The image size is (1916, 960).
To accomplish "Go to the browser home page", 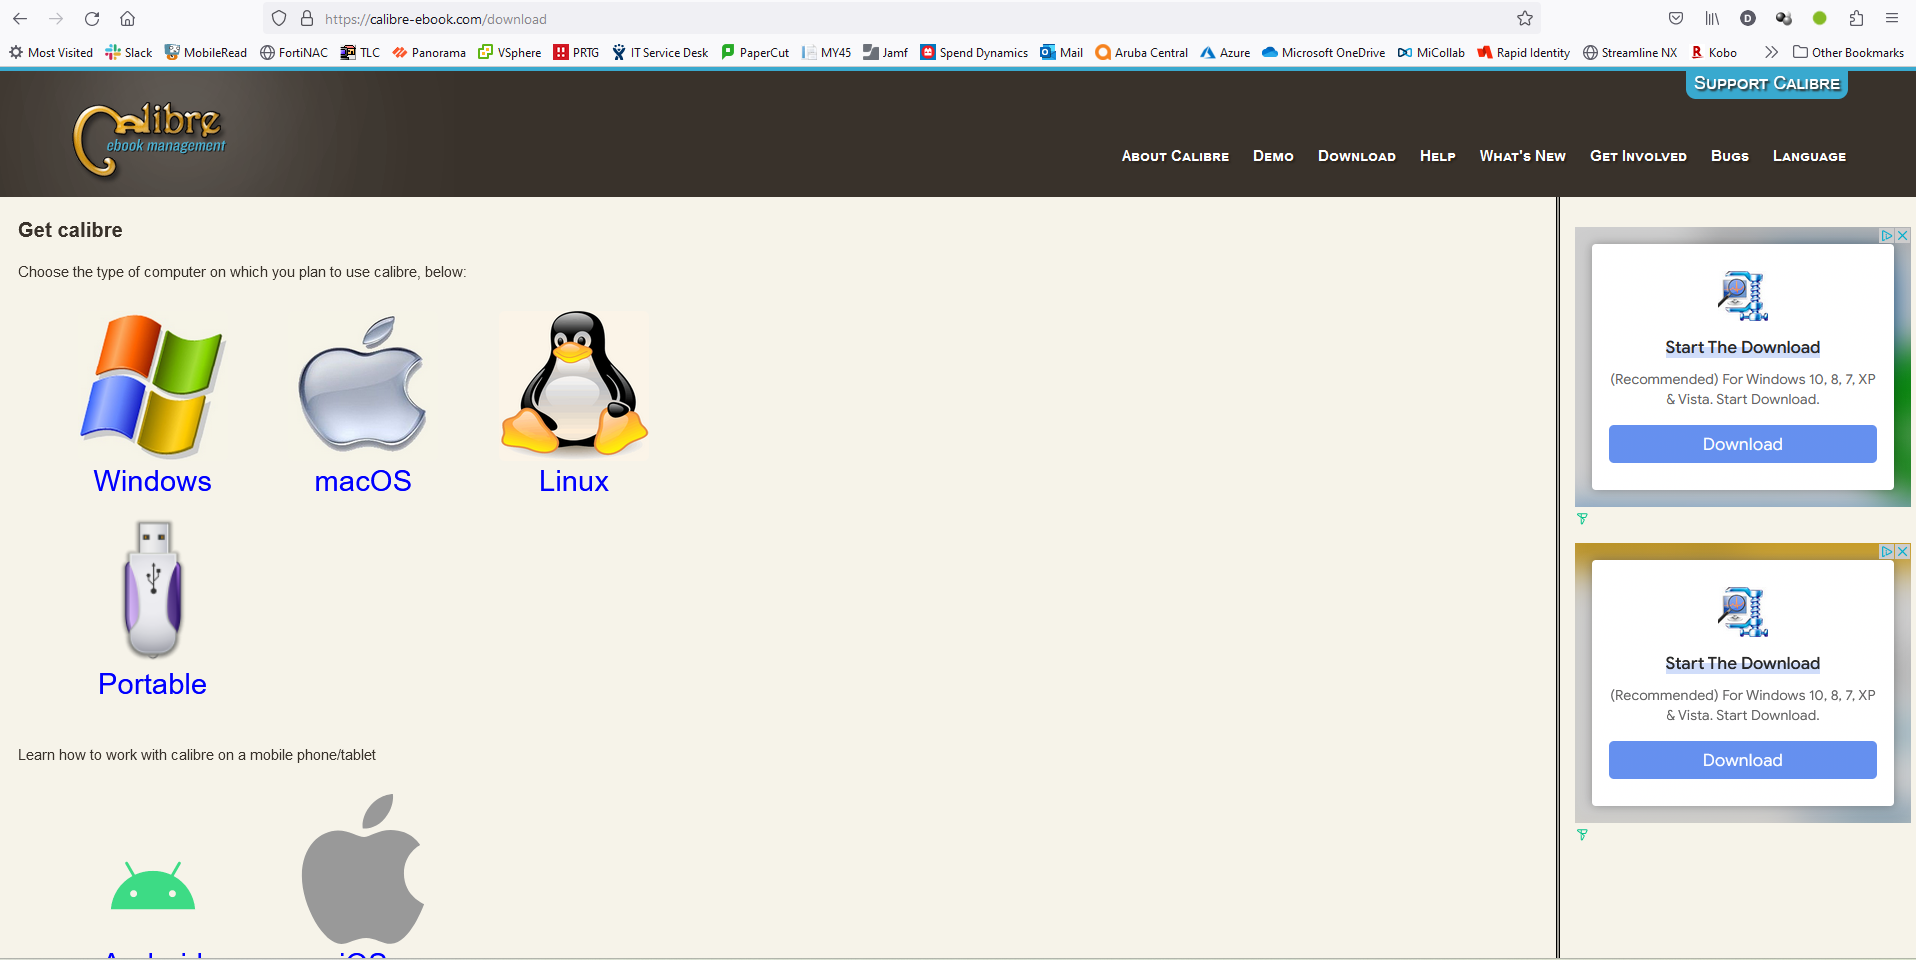I will pos(128,19).
